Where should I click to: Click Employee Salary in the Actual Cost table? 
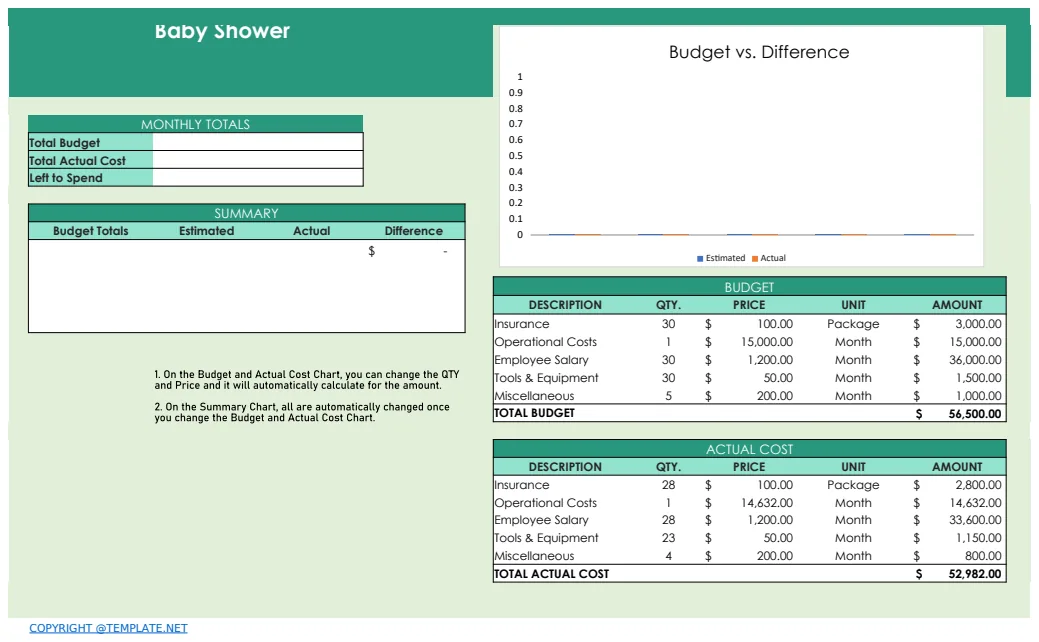541,520
